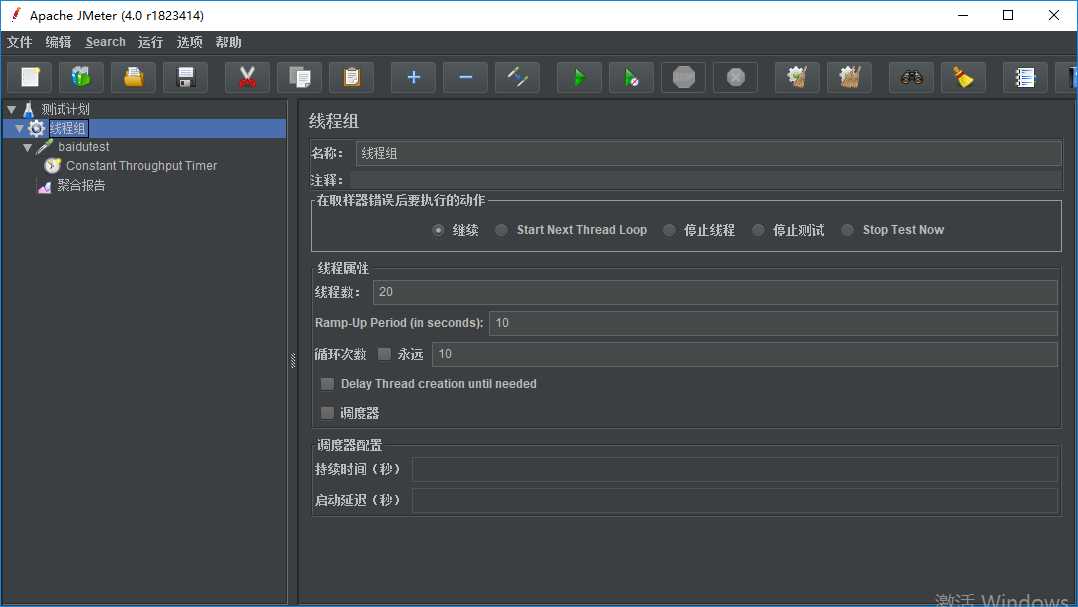Click the Constant Throughput Timer clock icon
1078x607 pixels.
(x=52, y=166)
